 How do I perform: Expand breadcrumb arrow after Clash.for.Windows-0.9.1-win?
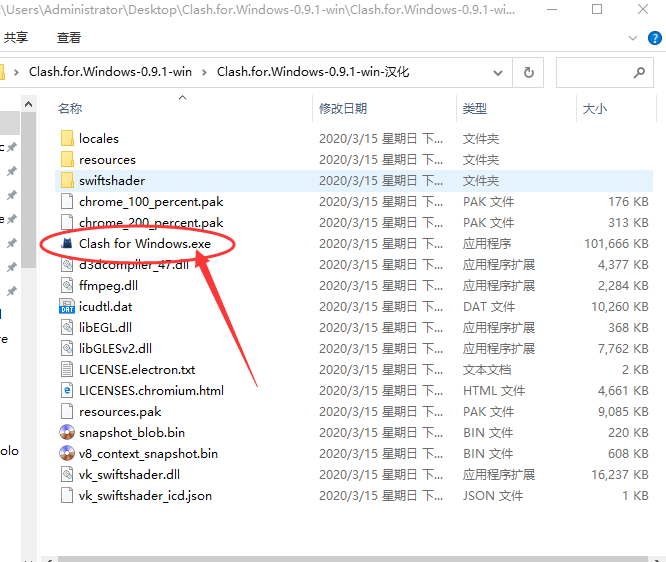click(x=204, y=73)
